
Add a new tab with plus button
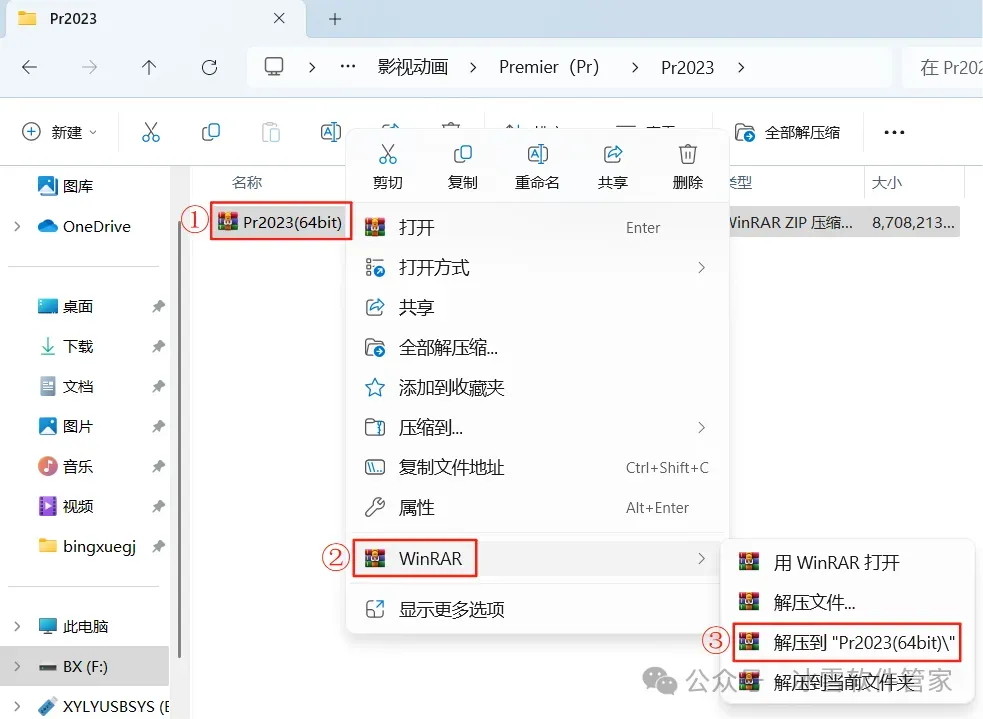335,19
